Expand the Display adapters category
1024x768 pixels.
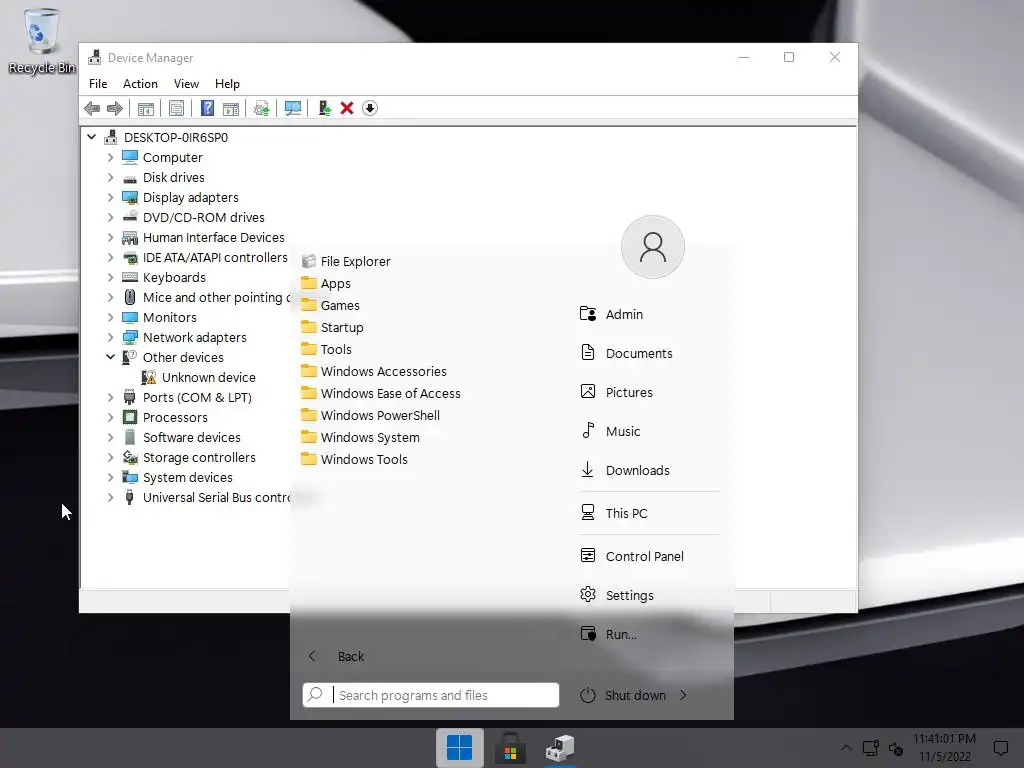(x=110, y=197)
